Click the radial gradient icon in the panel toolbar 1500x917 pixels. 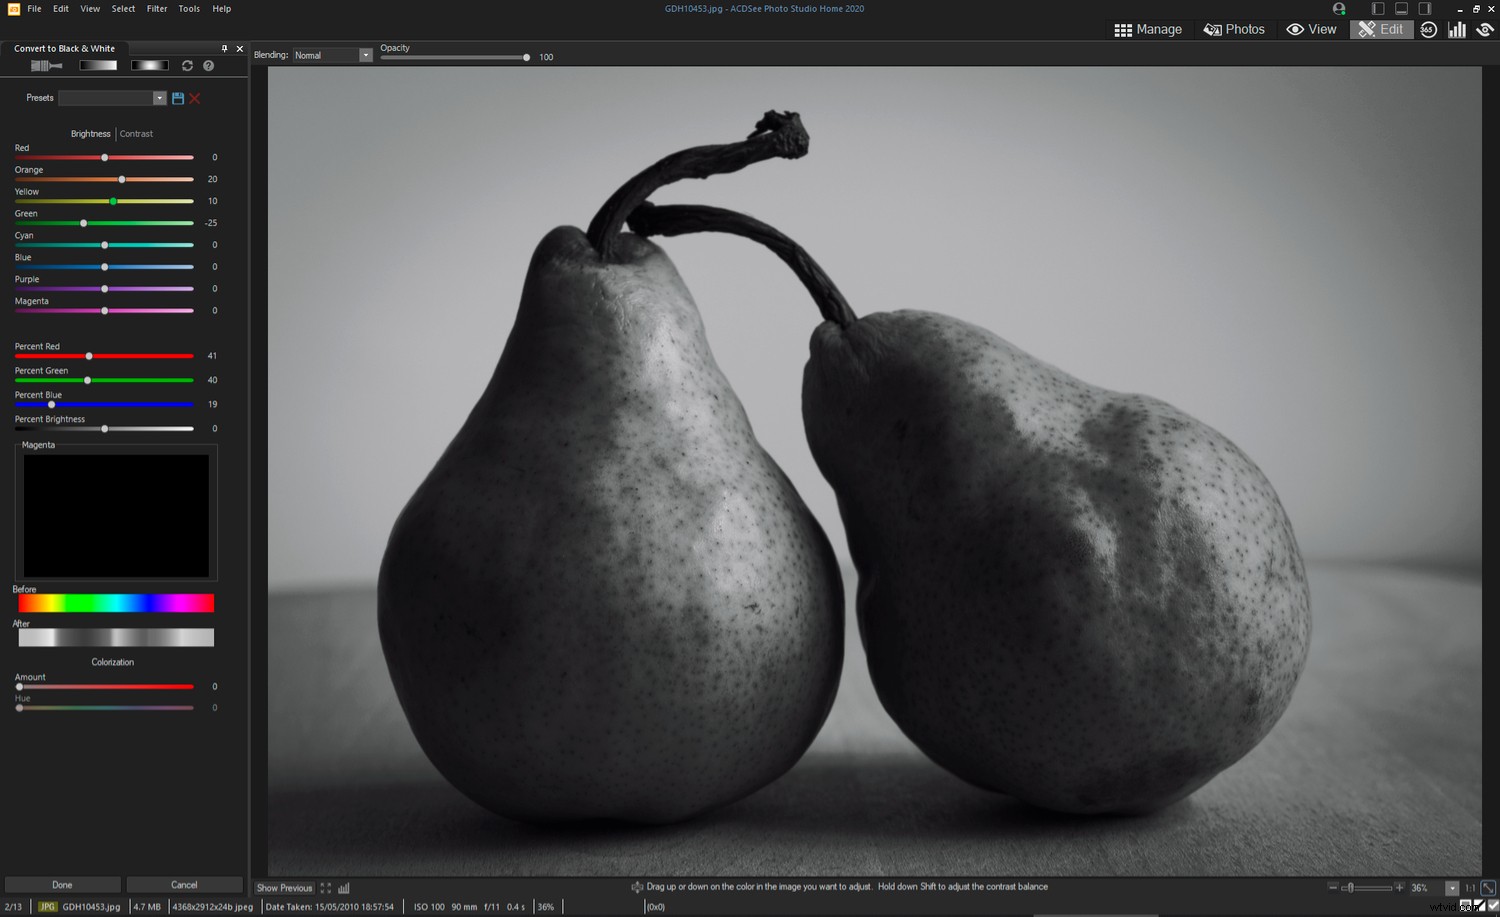(x=149, y=65)
